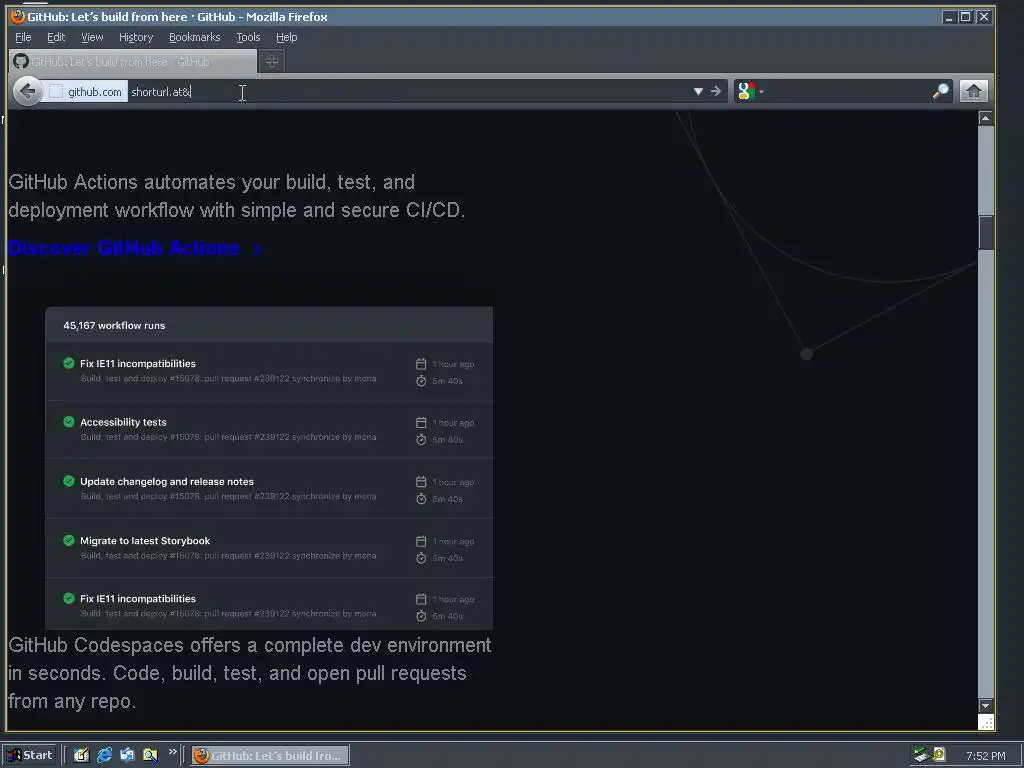
Task: Click the Google search engine icon
Action: (746, 91)
